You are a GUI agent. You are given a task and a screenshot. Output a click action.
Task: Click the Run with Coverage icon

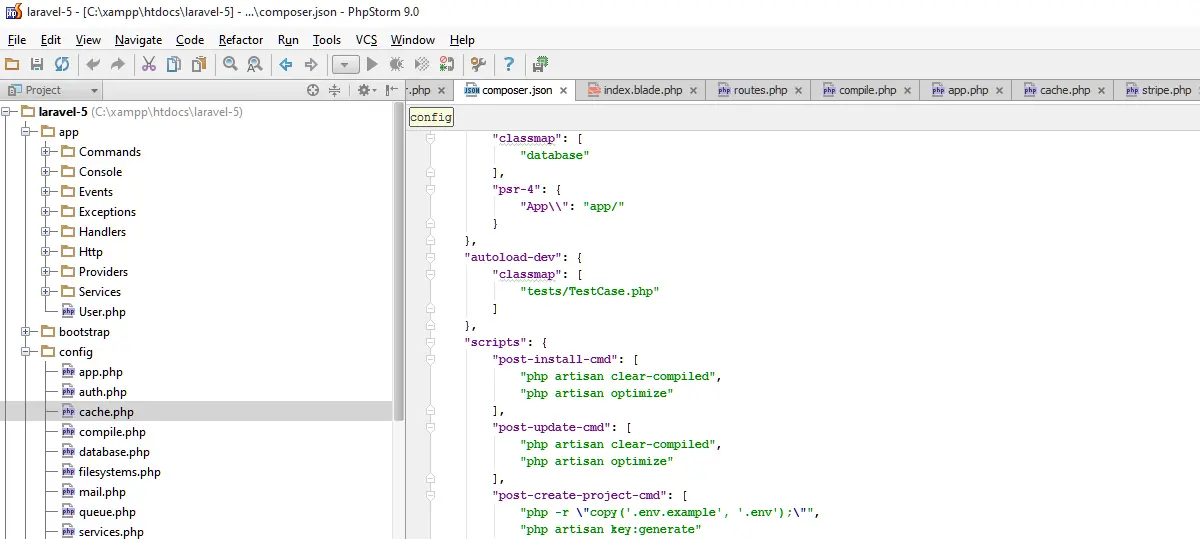422,64
